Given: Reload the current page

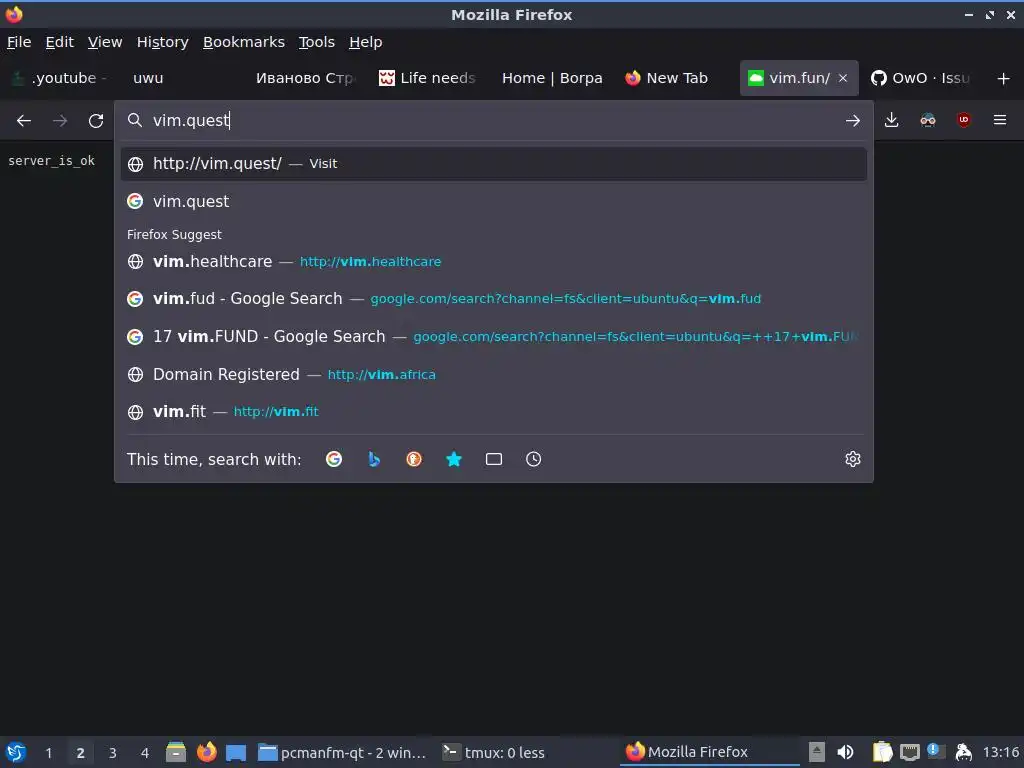Looking at the screenshot, I should pos(96,120).
